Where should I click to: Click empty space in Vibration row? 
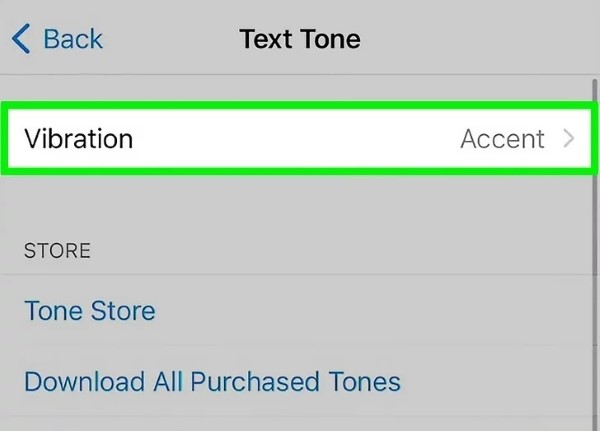point(300,138)
